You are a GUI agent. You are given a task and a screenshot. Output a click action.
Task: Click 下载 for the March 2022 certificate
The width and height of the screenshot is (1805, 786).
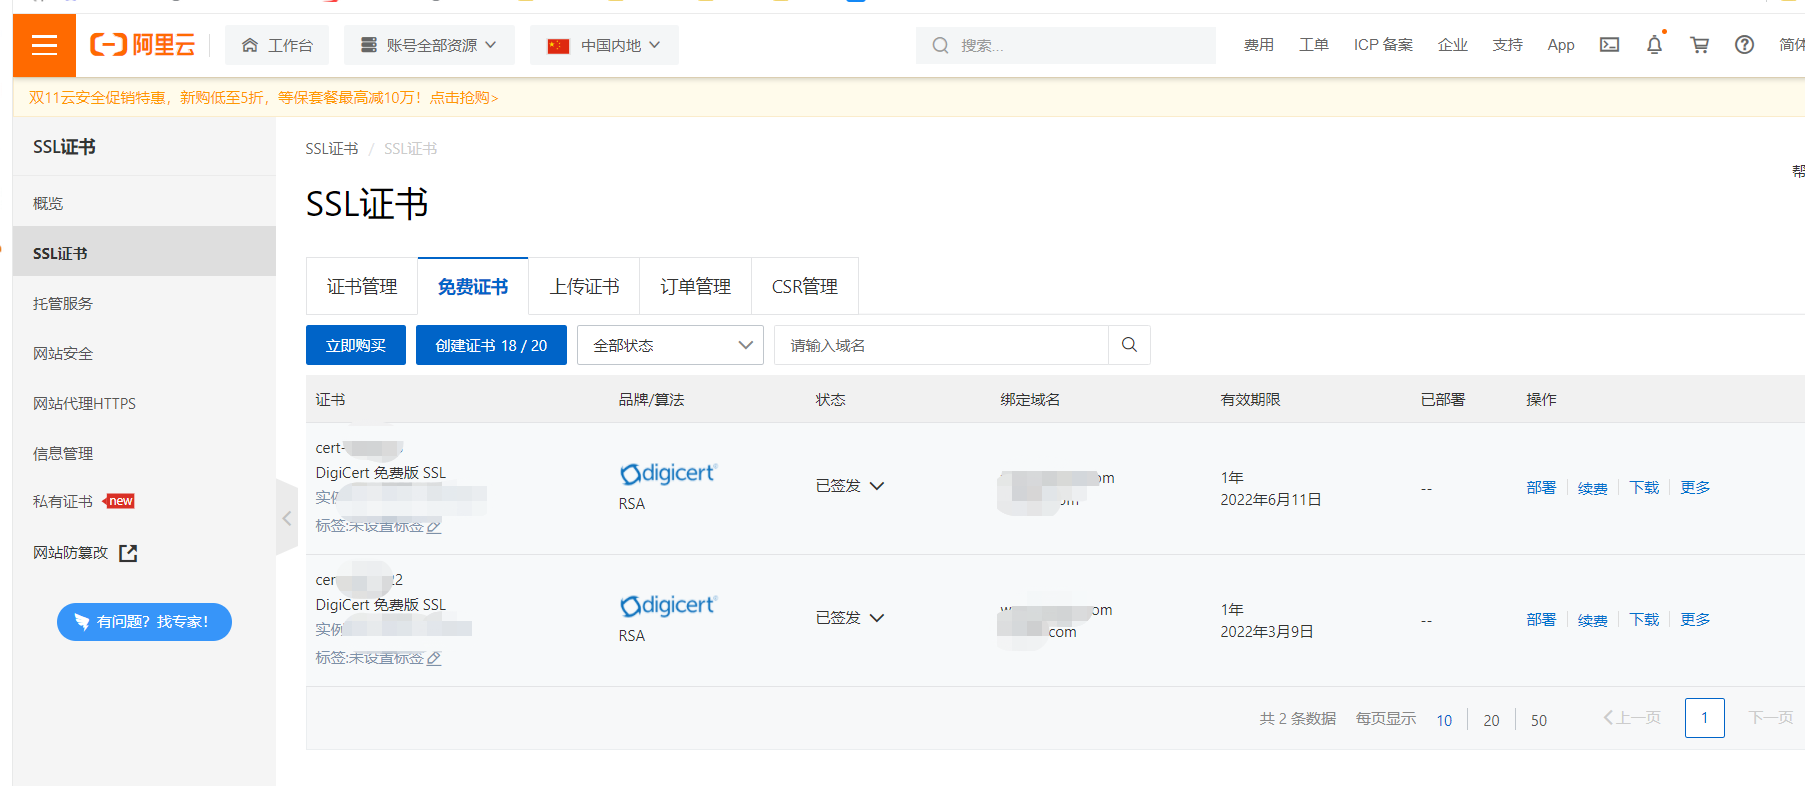pos(1644,620)
